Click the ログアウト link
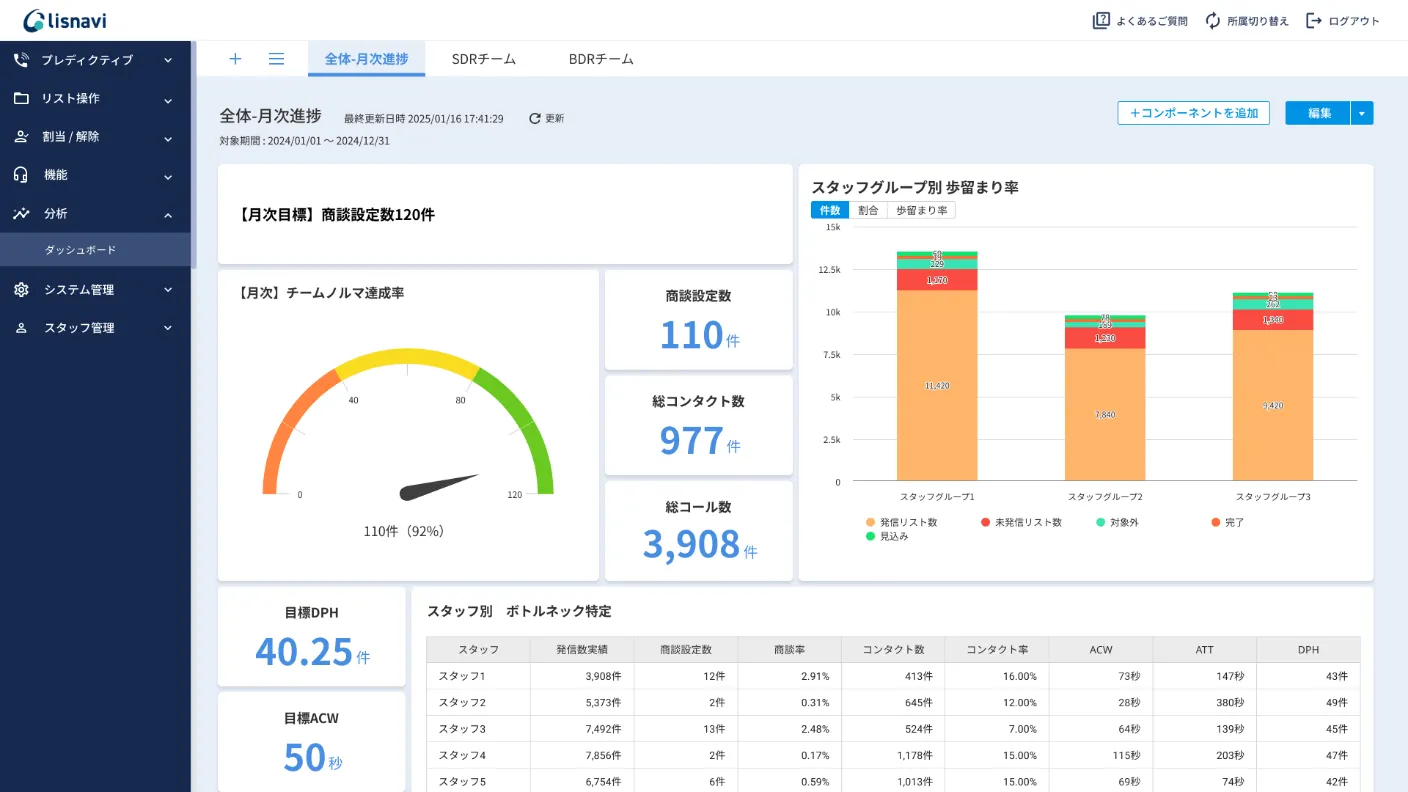 tap(1354, 21)
